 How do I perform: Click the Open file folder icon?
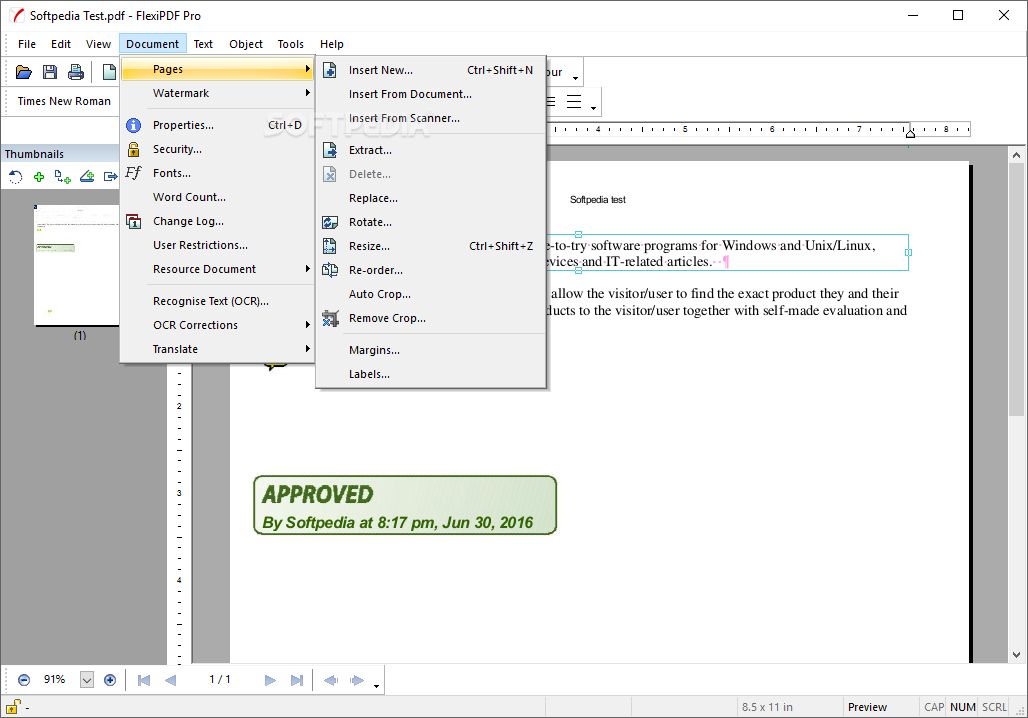tap(24, 72)
